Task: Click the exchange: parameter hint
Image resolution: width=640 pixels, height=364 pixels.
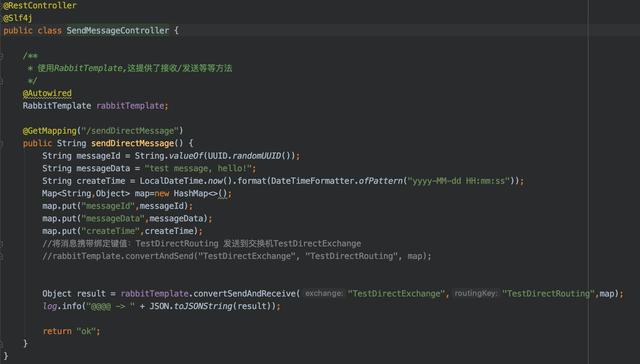Action: tap(324, 293)
